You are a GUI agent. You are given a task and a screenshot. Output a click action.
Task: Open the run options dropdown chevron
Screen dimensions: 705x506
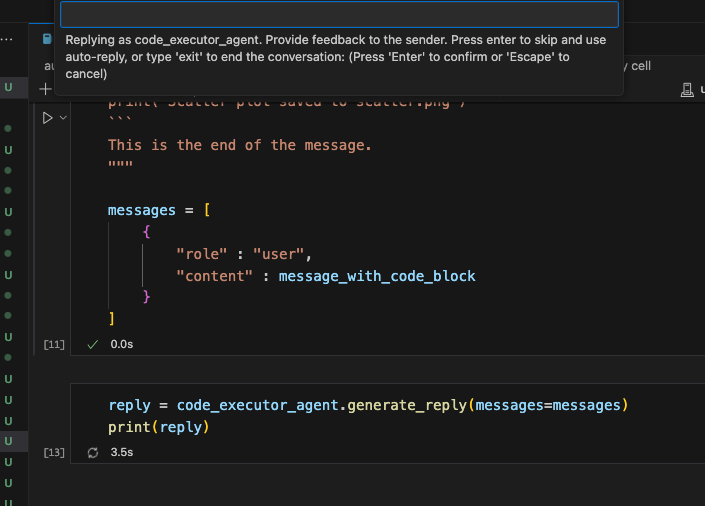[x=63, y=118]
